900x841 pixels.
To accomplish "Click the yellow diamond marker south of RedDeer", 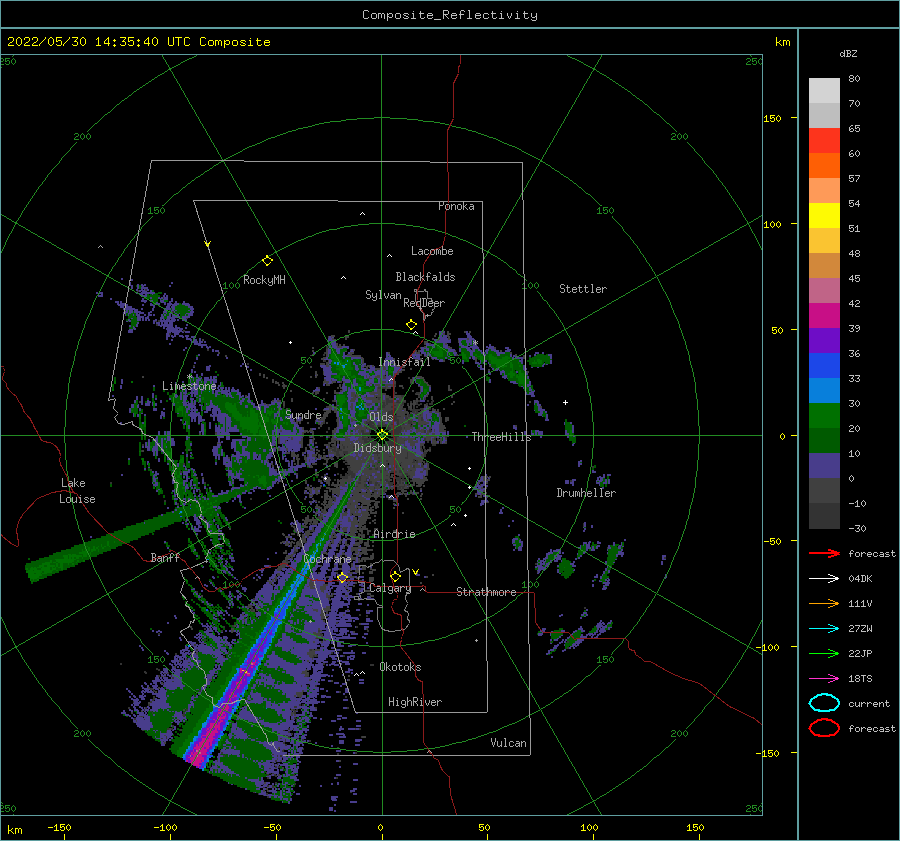I will 412,325.
